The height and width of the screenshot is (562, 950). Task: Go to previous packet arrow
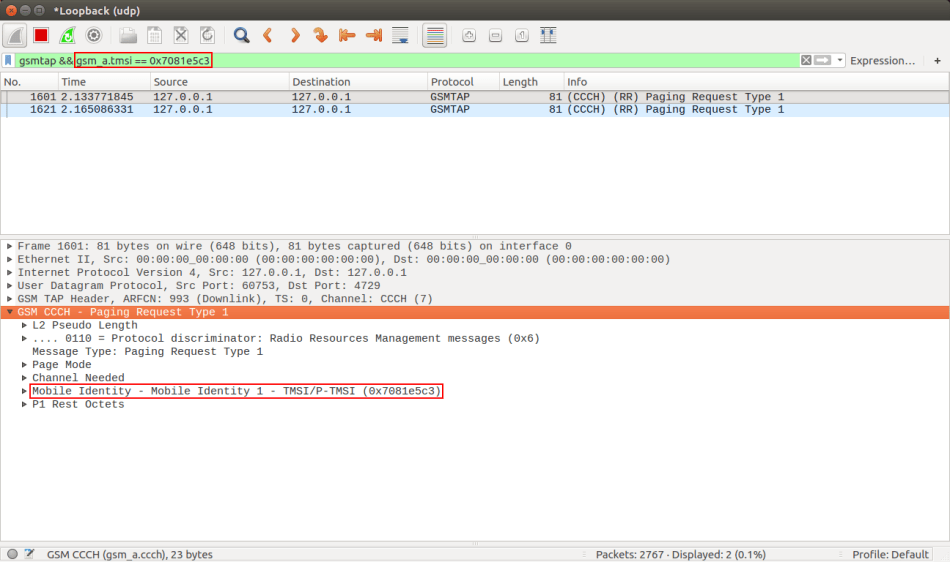point(268,35)
